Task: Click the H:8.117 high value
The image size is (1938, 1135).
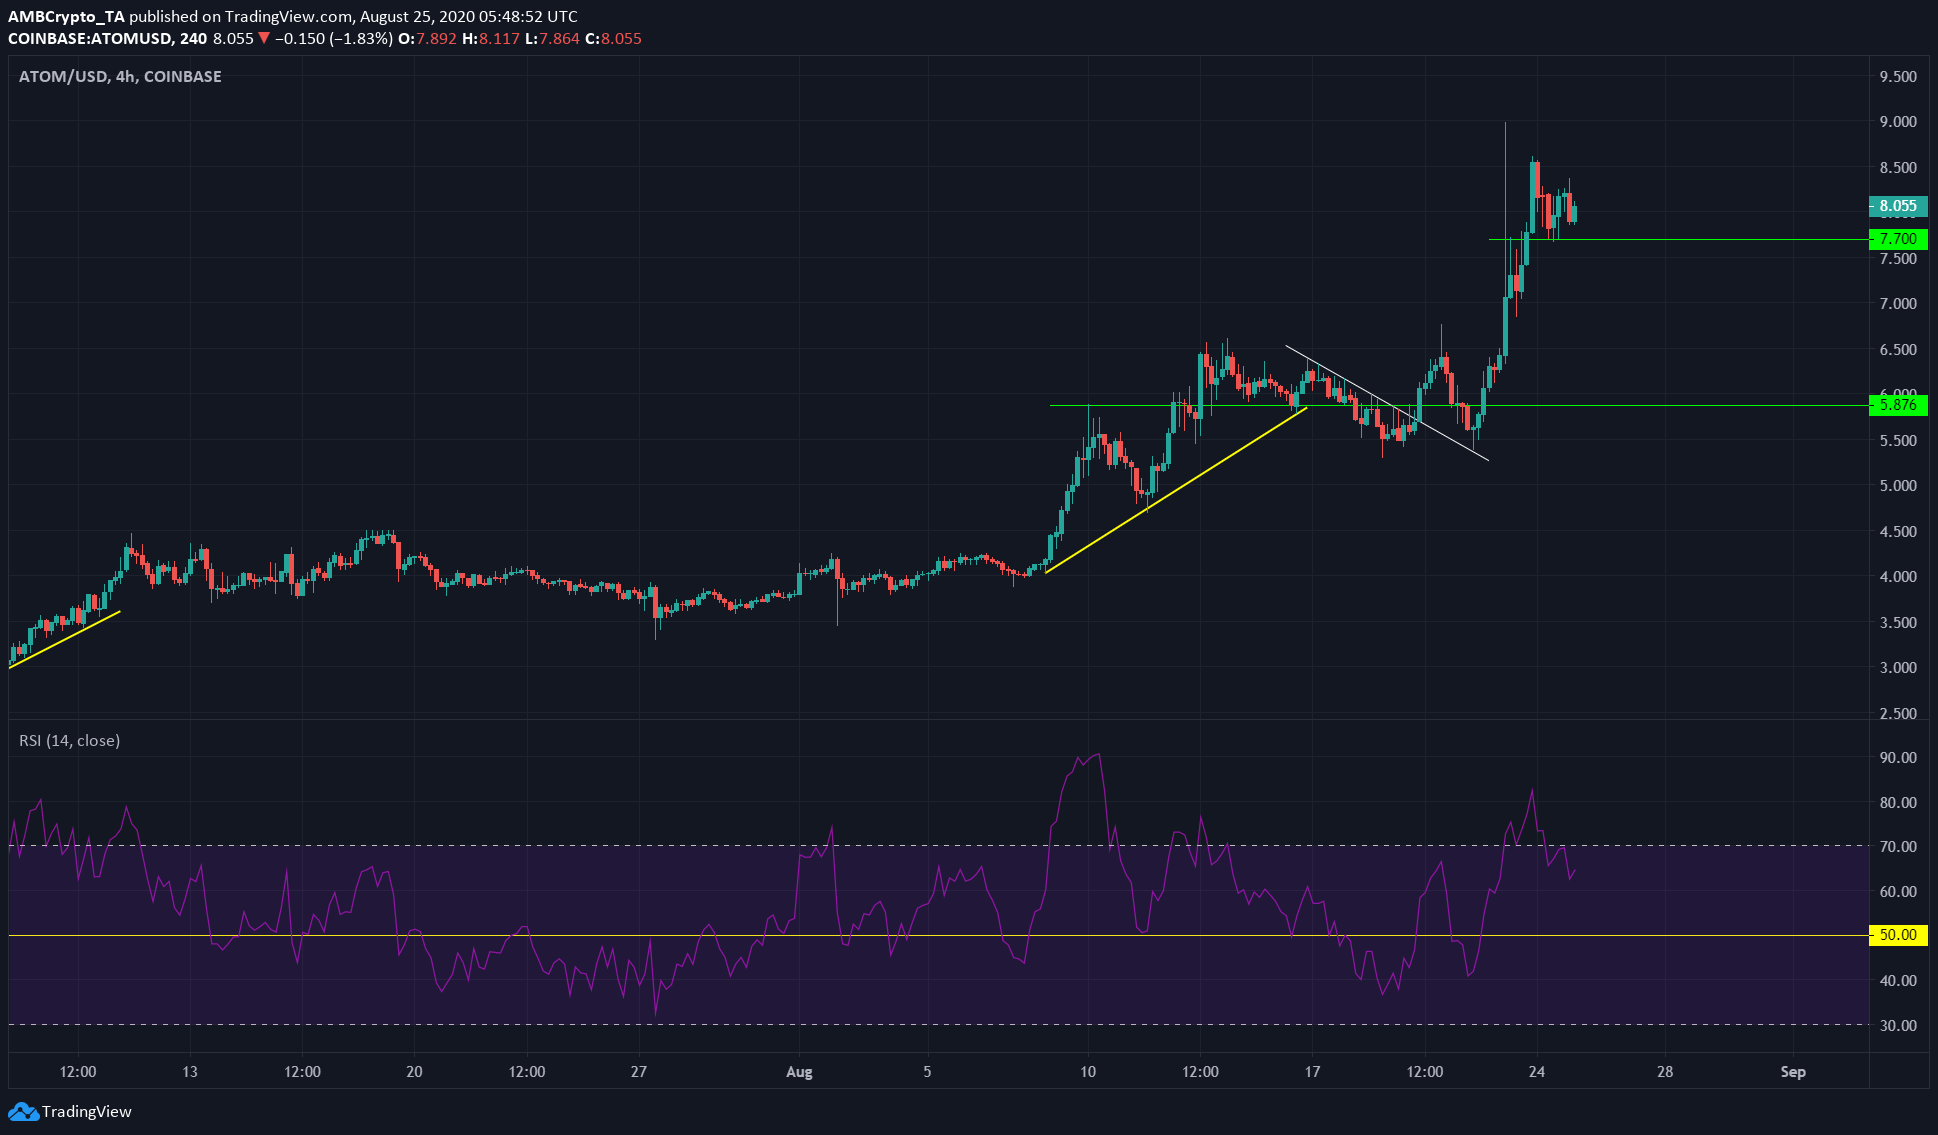Action: 491,38
